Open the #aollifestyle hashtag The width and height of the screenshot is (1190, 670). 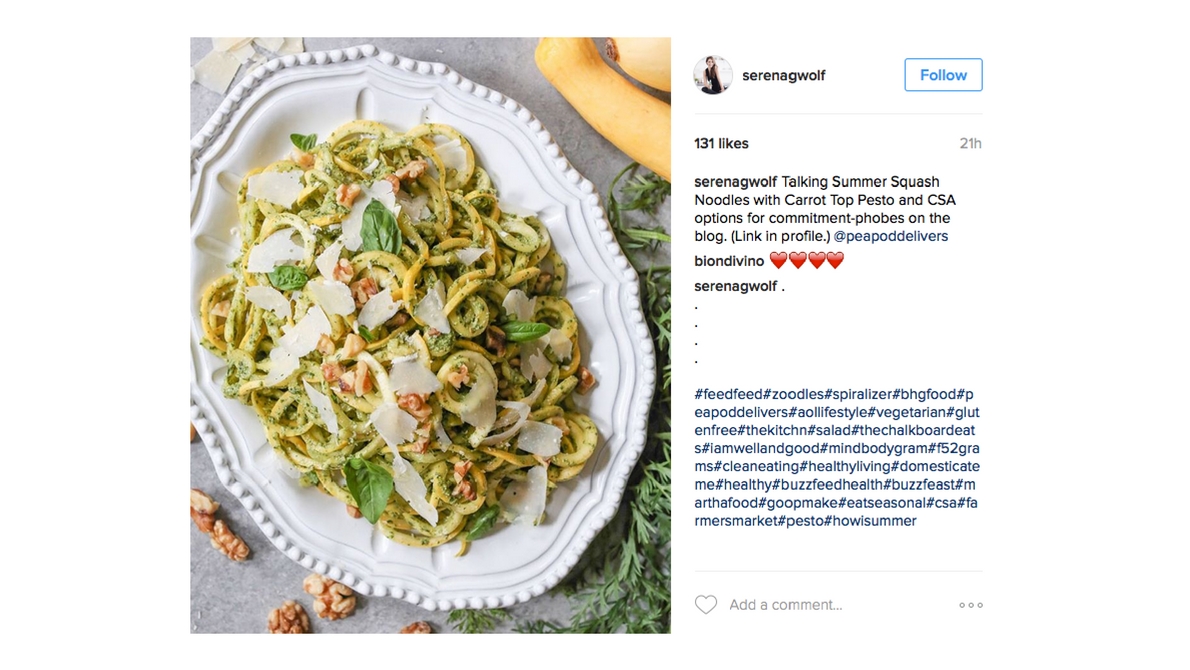click(828, 412)
